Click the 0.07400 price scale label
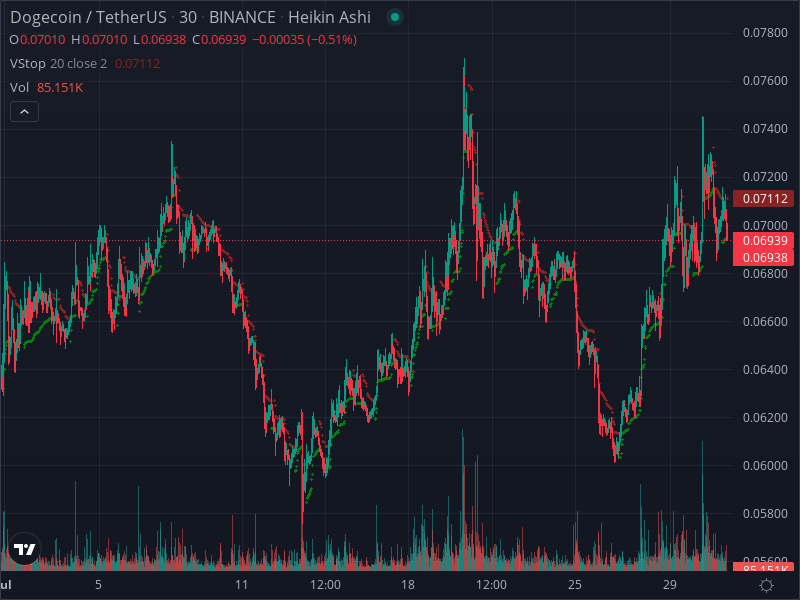Screen dimensions: 800x600 click(x=765, y=129)
